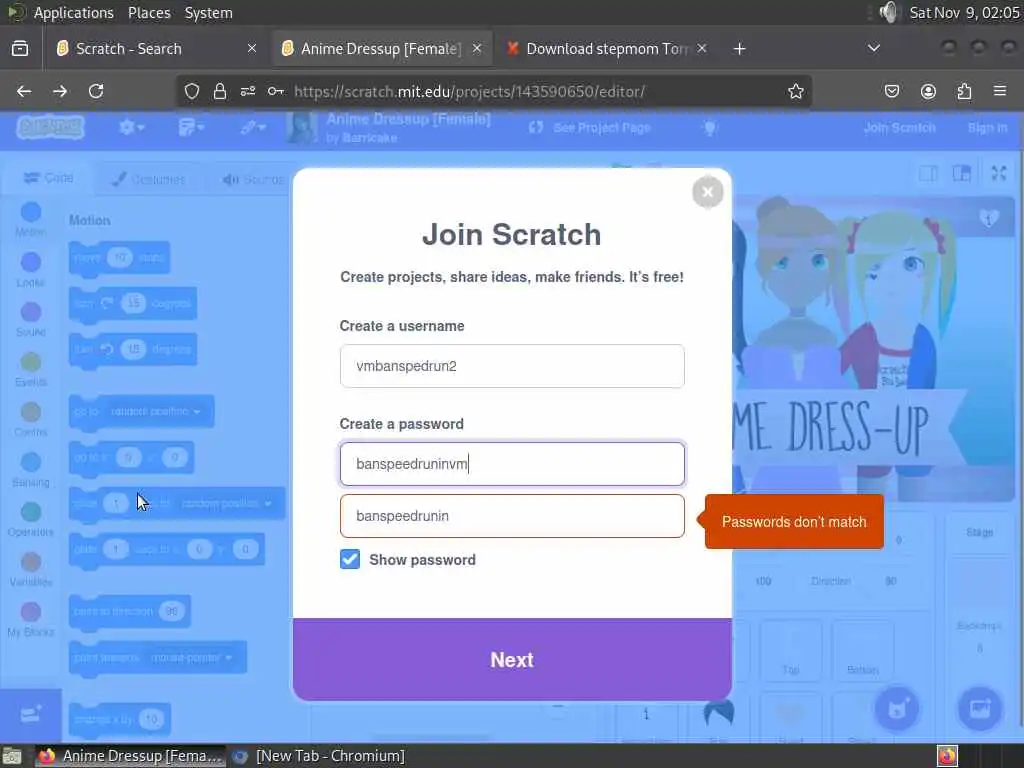Click the Scratch logo
This screenshot has height=768, width=1024.
50,127
